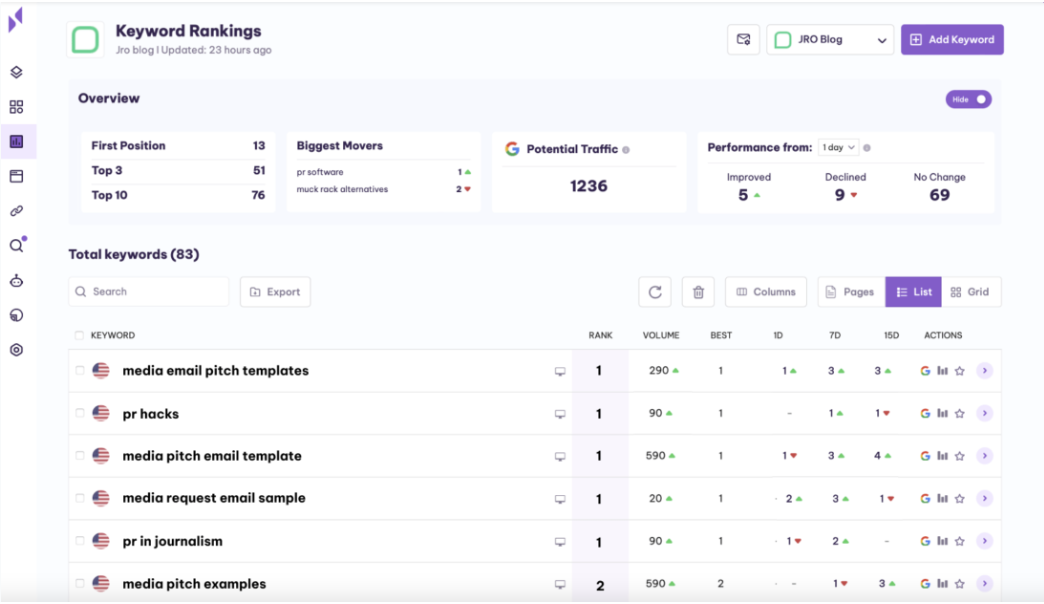The height and width of the screenshot is (604, 1044).
Task: Open the robot assistant sidebar icon
Action: point(17,280)
